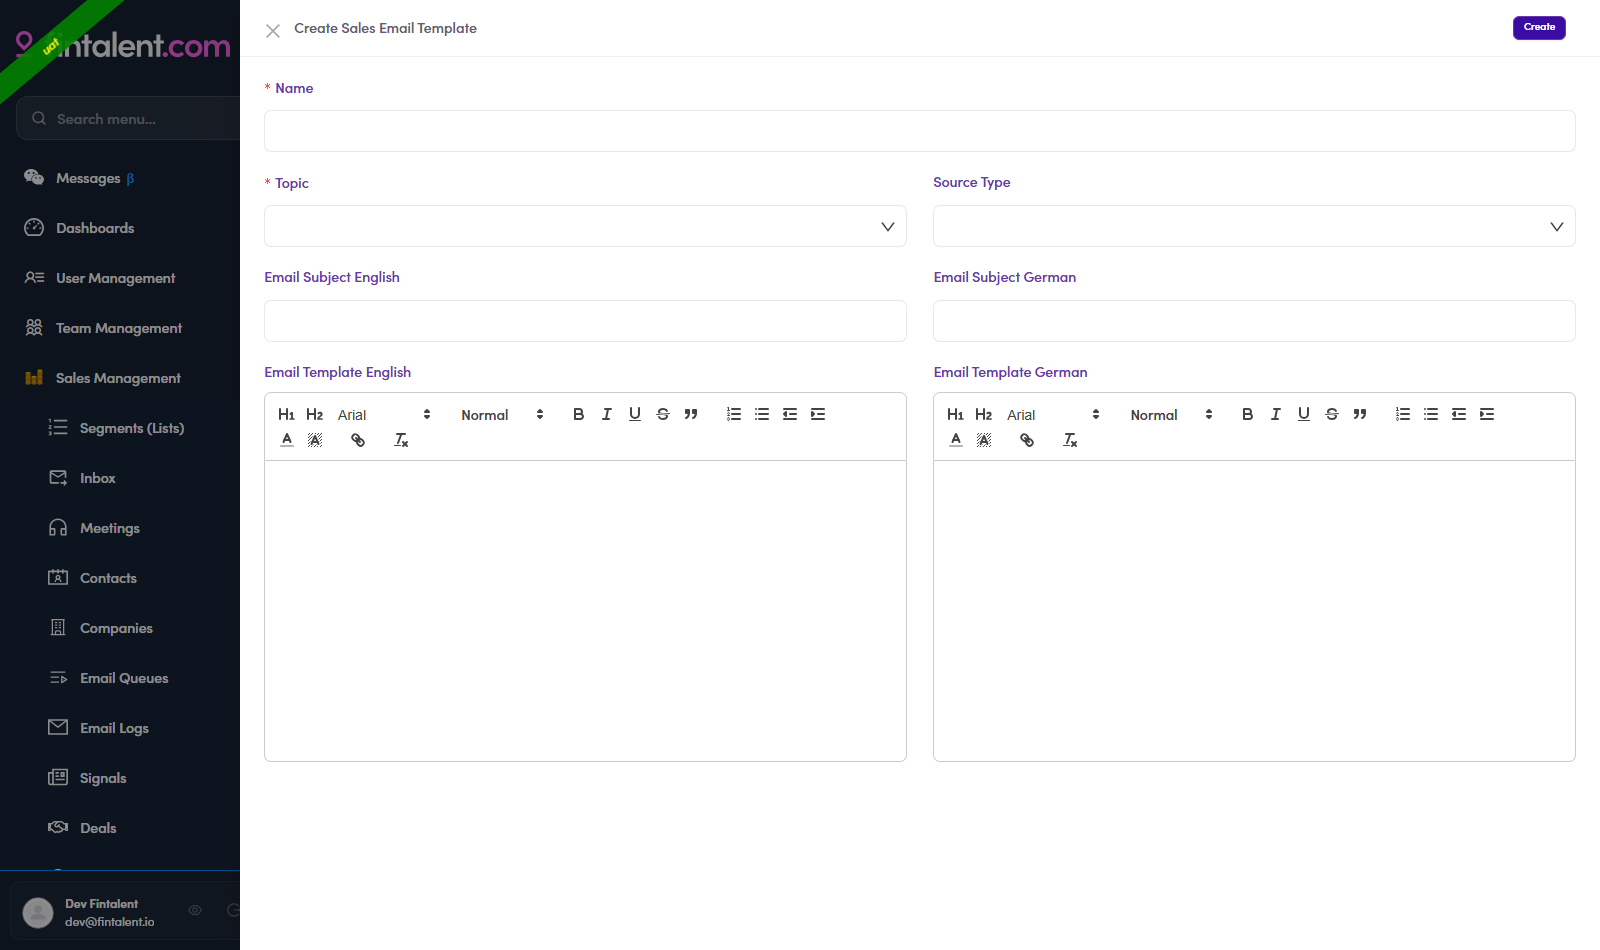The image size is (1600, 950).
Task: Toggle strikethrough in German template editor
Action: pyautogui.click(x=1331, y=414)
